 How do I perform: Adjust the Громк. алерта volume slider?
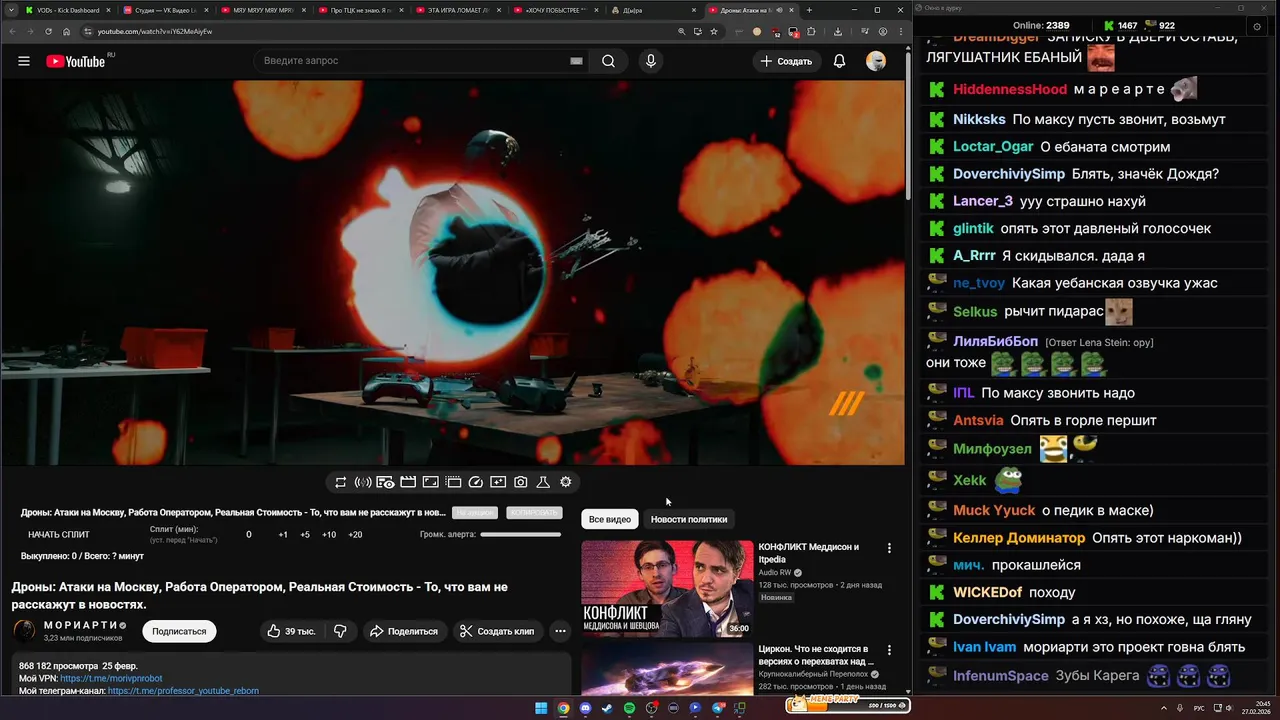pyautogui.click(x=520, y=535)
